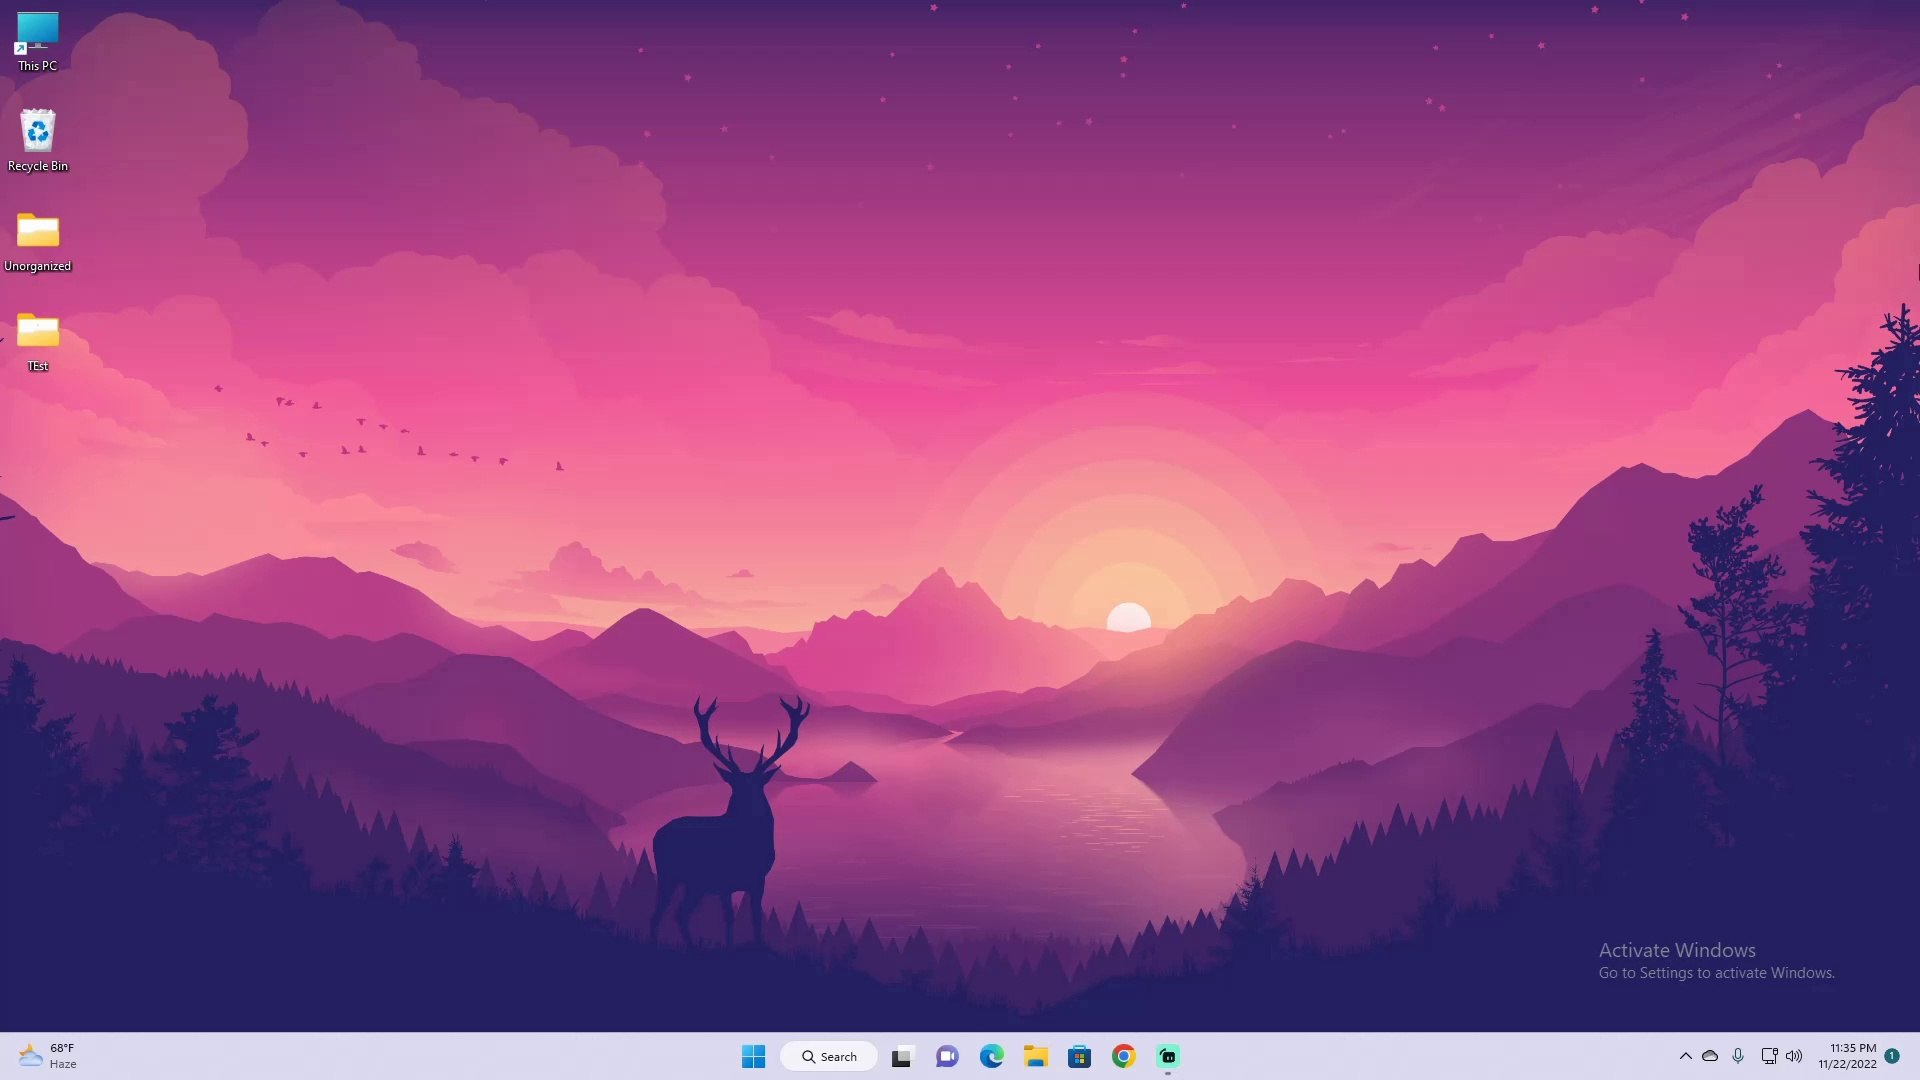The image size is (1920, 1080).
Task: Click the green running app taskbar icon
Action: coord(1167,1056)
